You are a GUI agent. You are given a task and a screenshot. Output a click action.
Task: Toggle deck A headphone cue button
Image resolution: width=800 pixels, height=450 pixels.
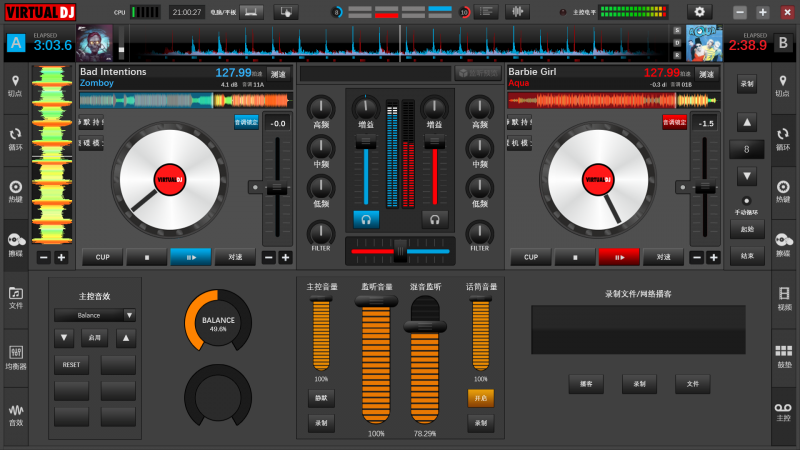pyautogui.click(x=366, y=219)
